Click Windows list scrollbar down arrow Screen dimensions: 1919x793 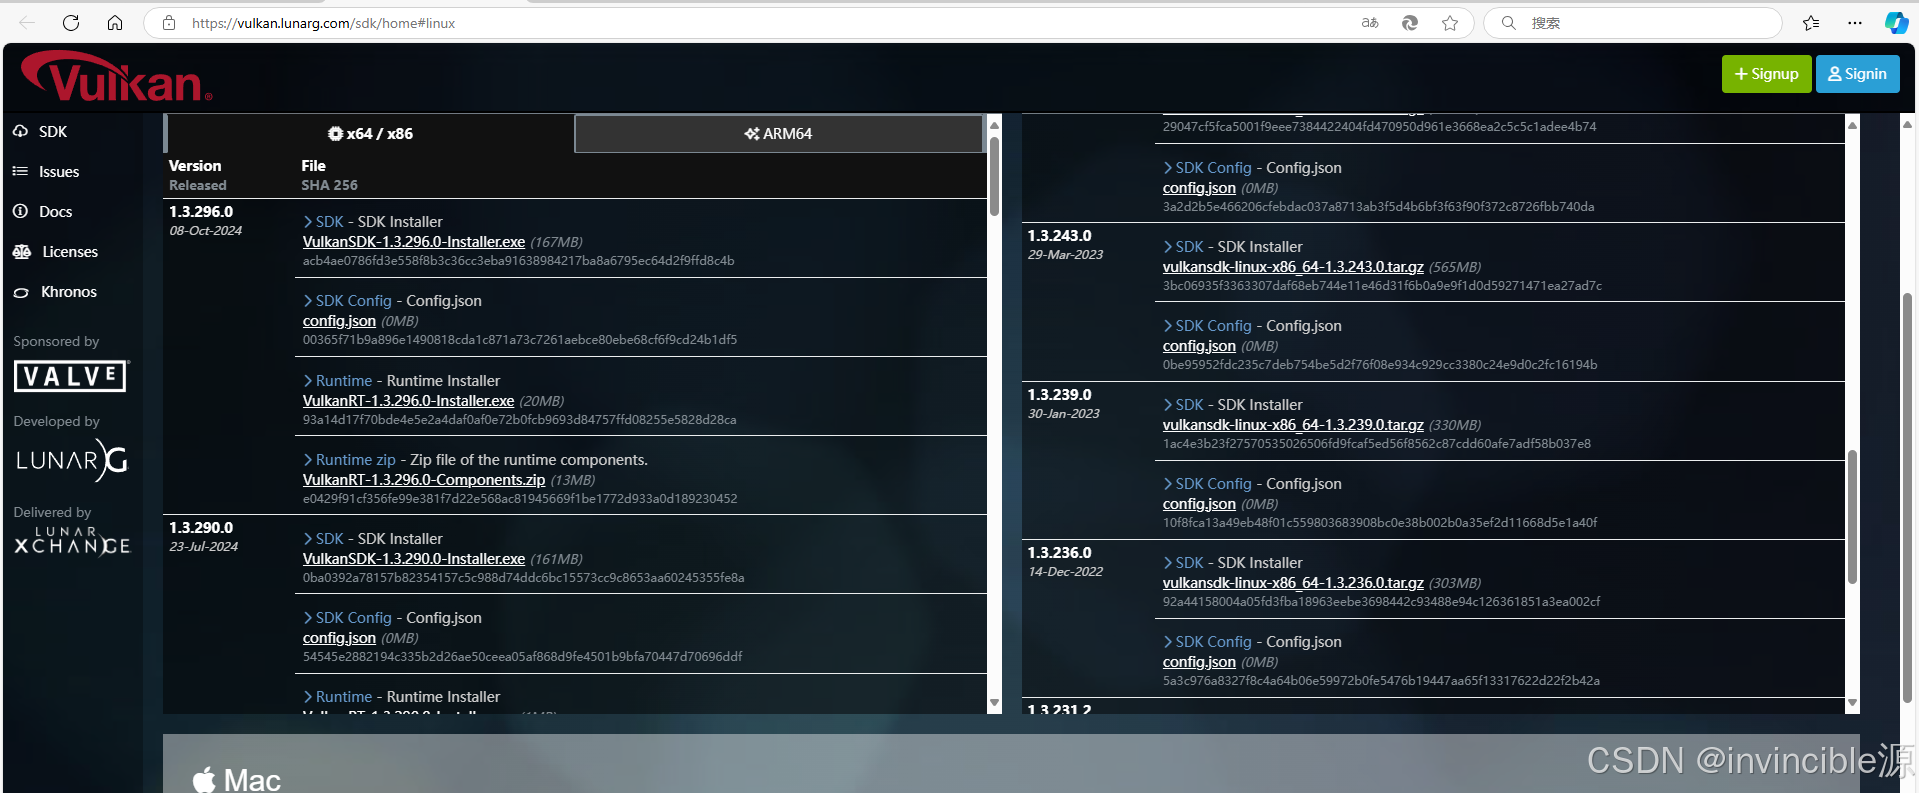pyautogui.click(x=994, y=704)
